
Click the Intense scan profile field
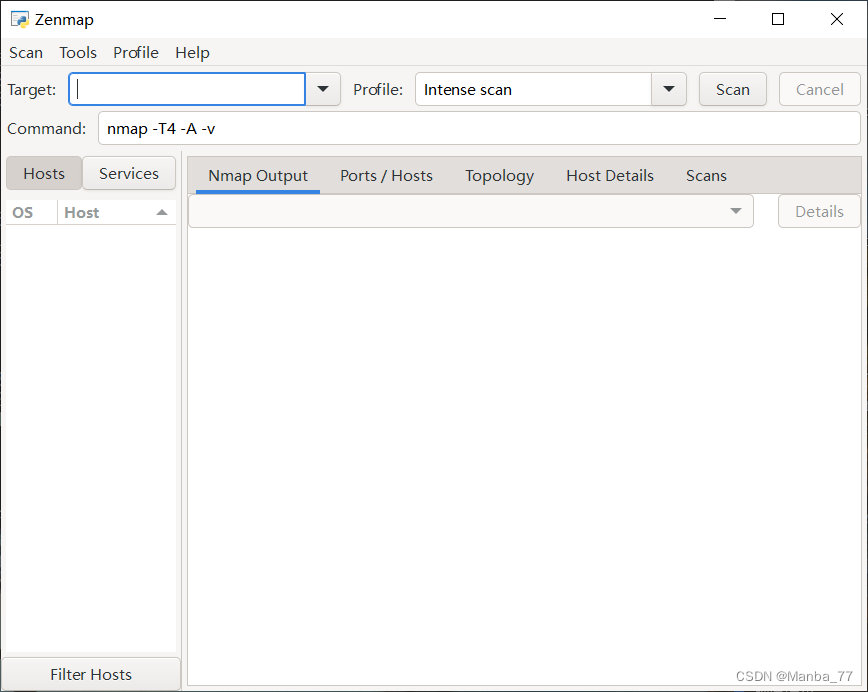533,89
